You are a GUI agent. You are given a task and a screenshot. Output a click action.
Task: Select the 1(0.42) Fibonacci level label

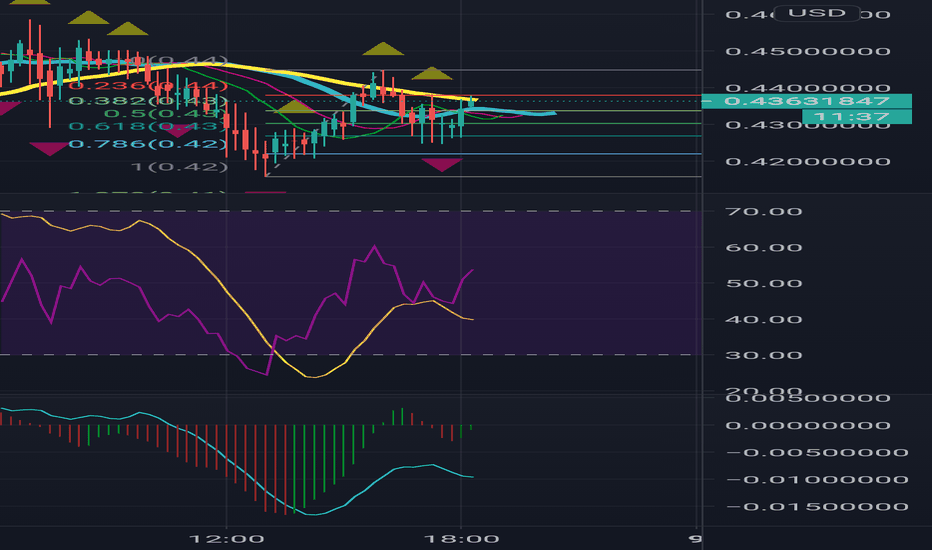(179, 166)
